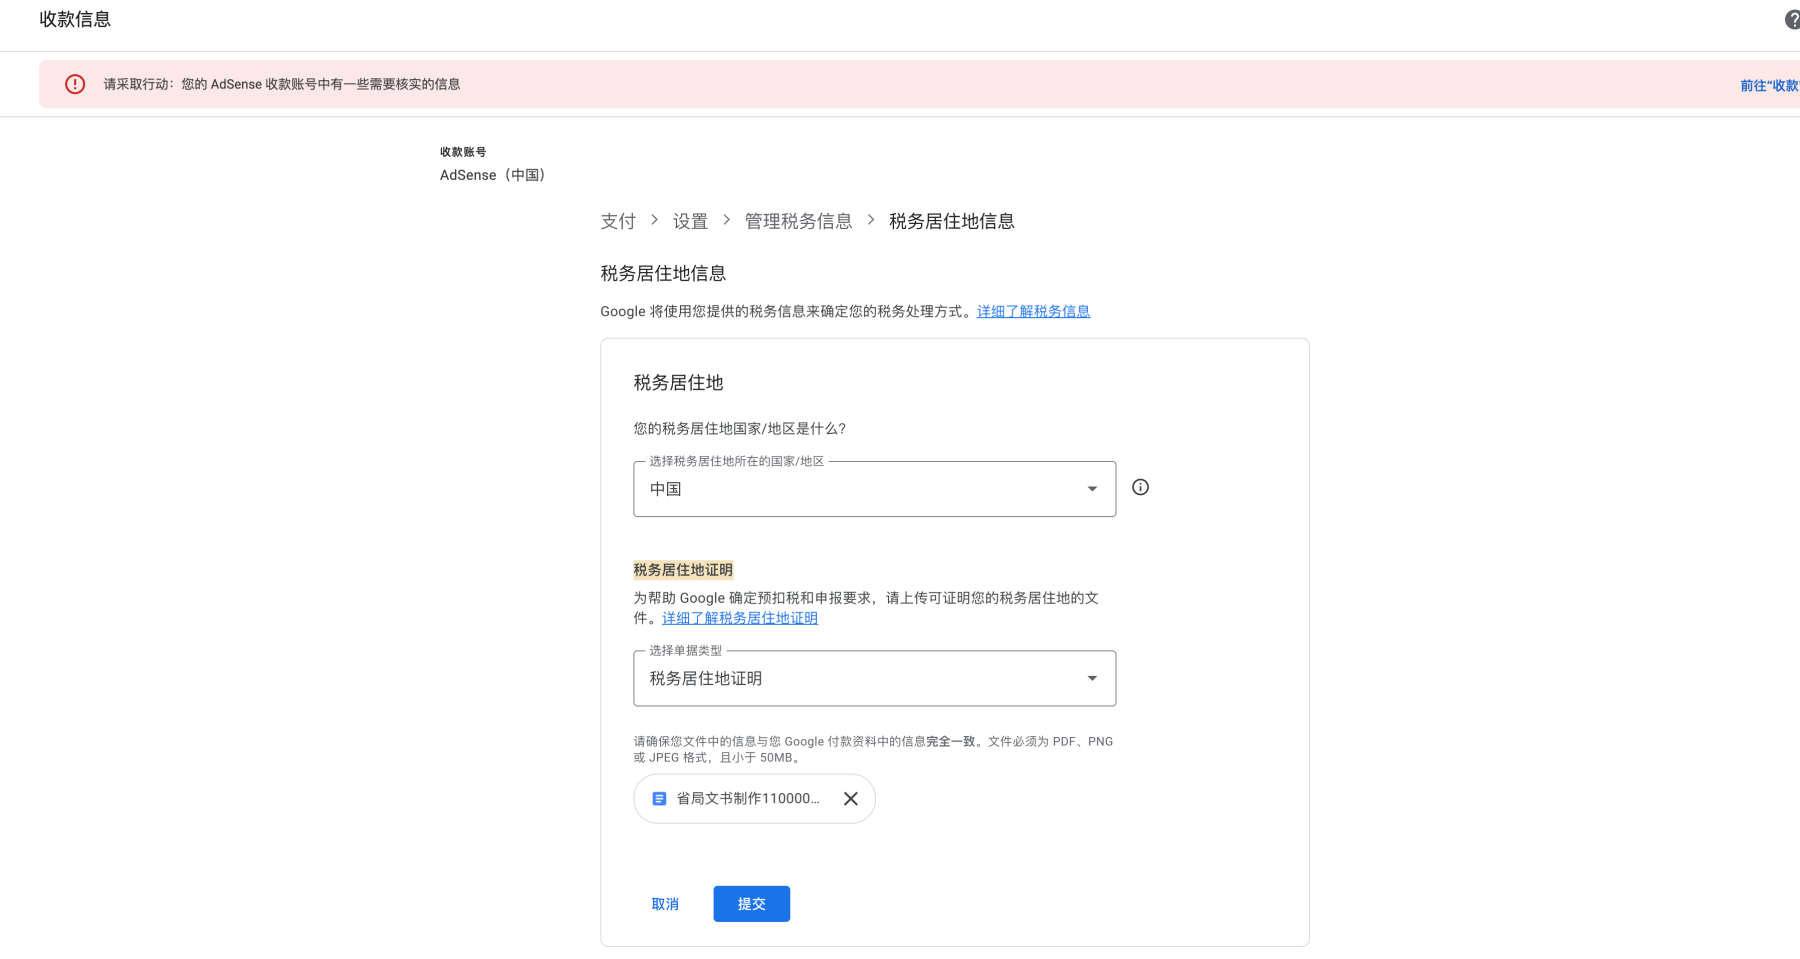Remove the uploaded 省局文书制作 file

coord(851,798)
